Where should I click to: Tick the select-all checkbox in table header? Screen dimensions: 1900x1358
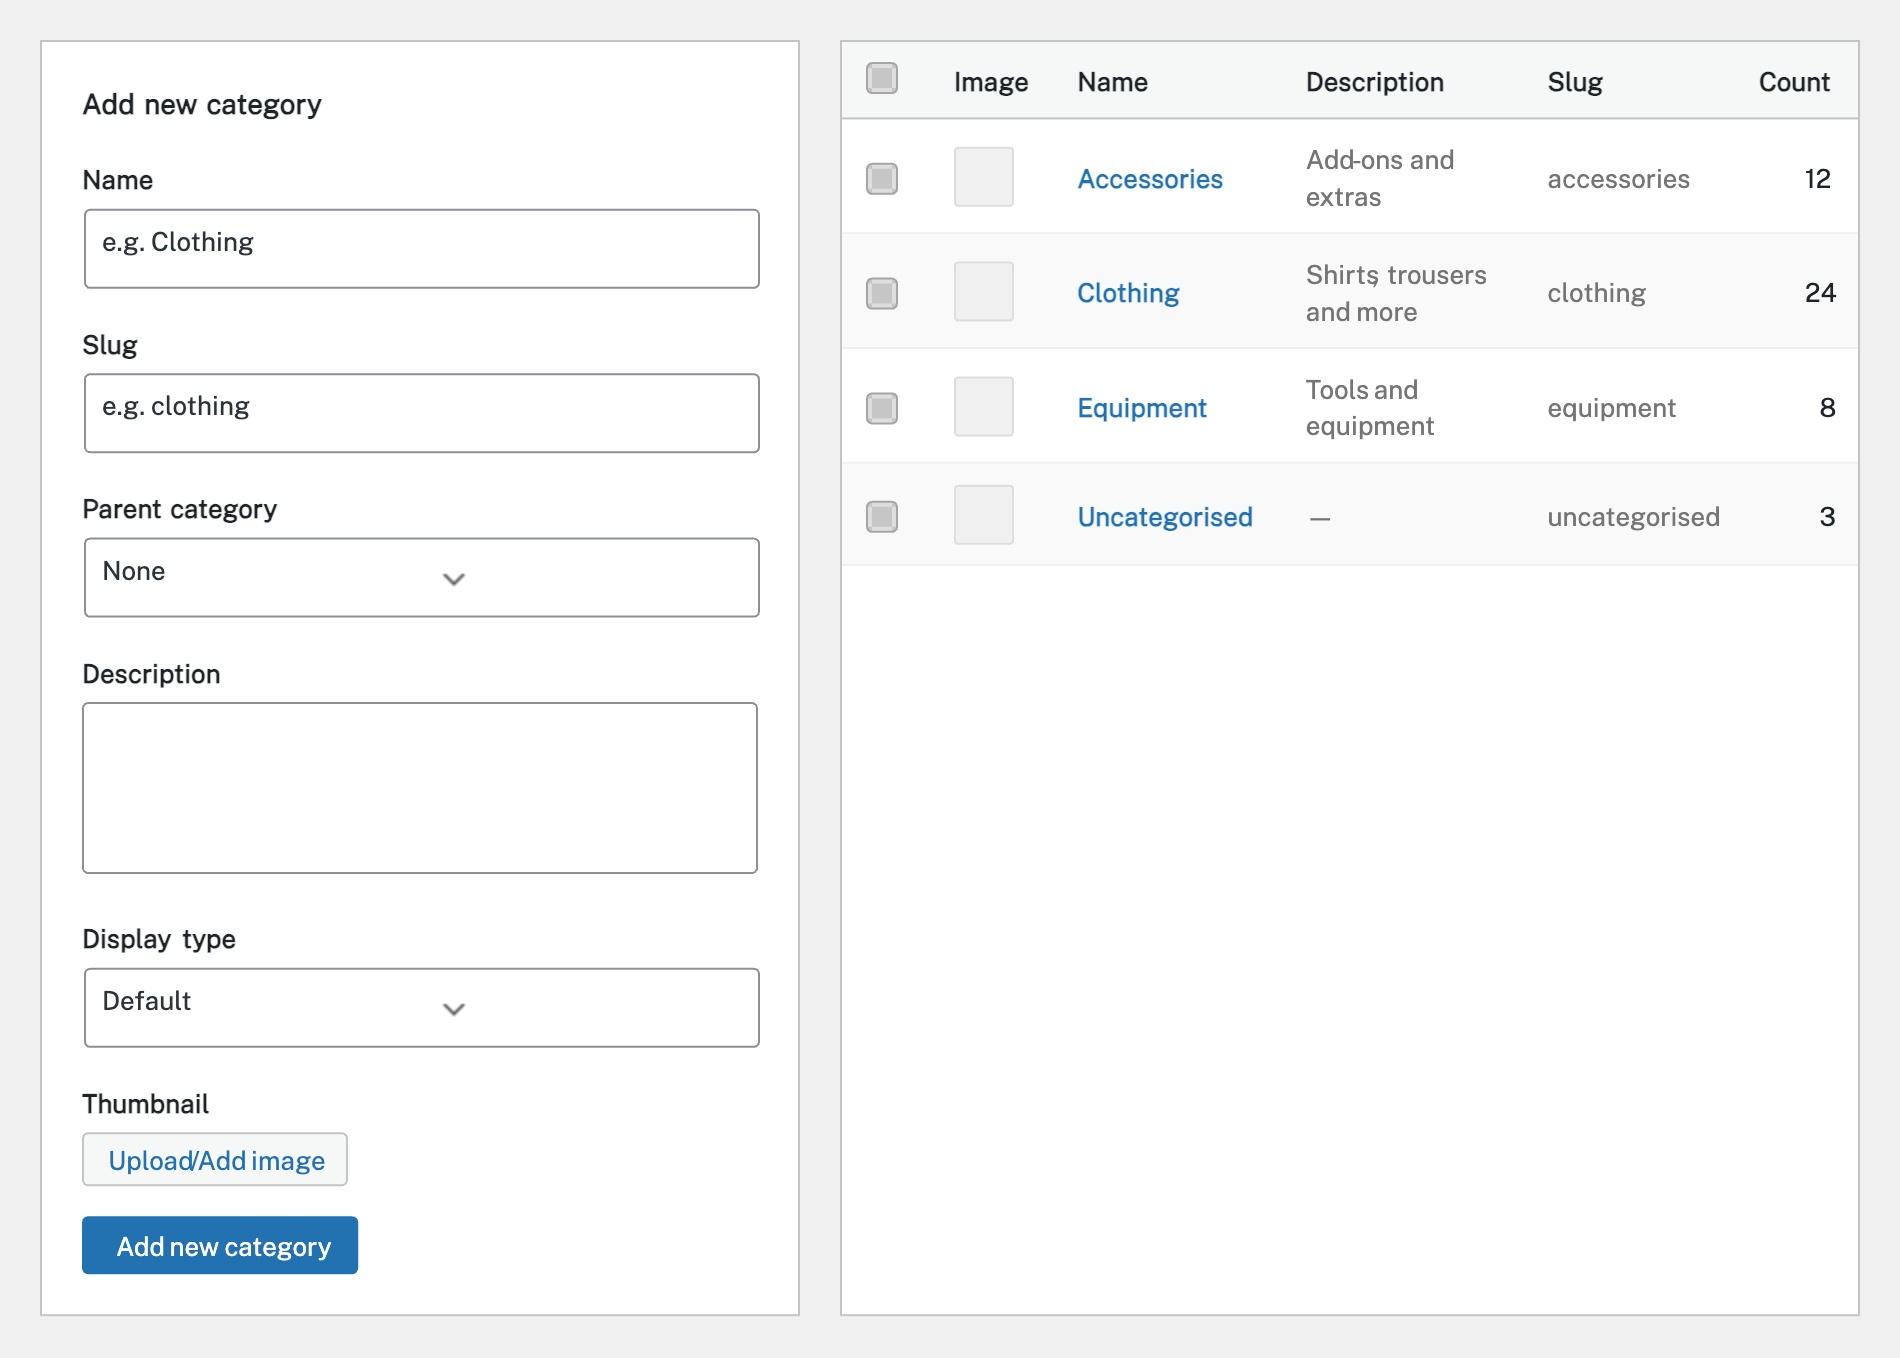(882, 78)
